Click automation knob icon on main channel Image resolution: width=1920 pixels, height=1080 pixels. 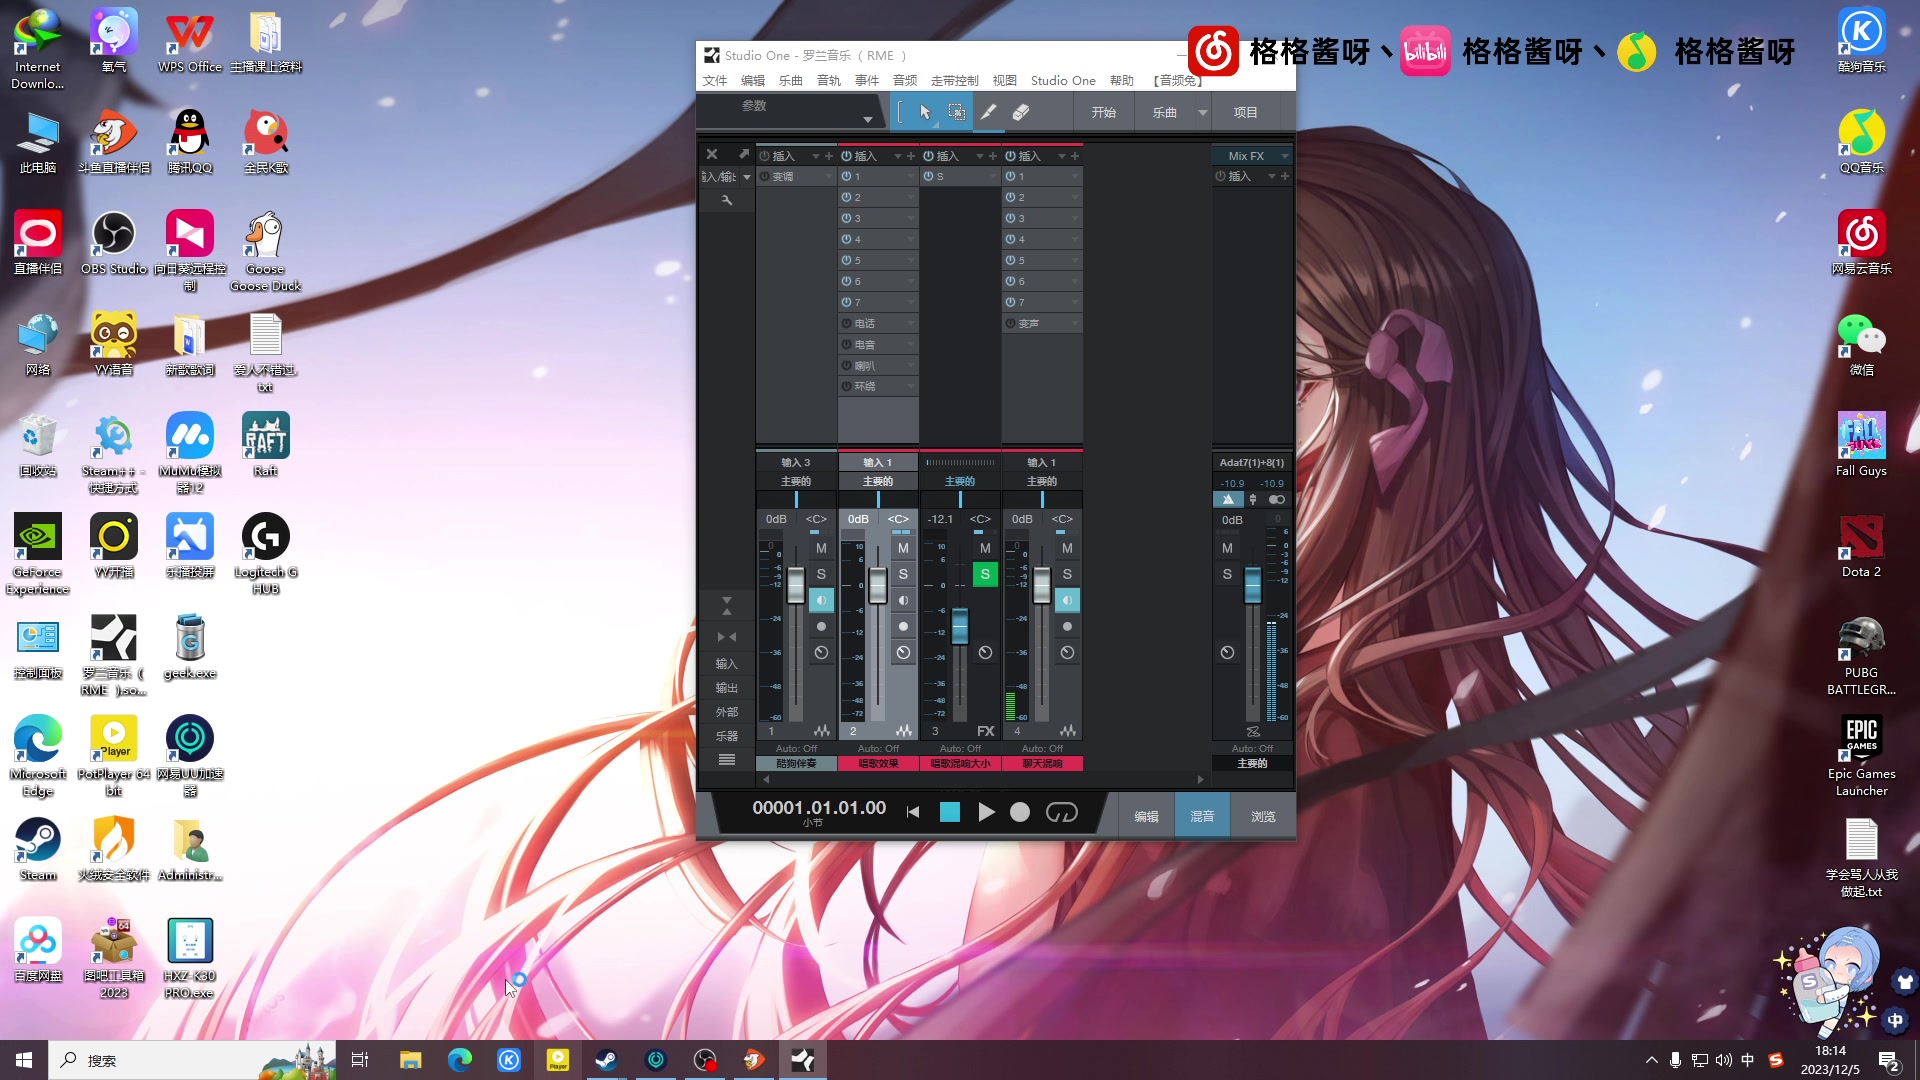coord(1227,653)
